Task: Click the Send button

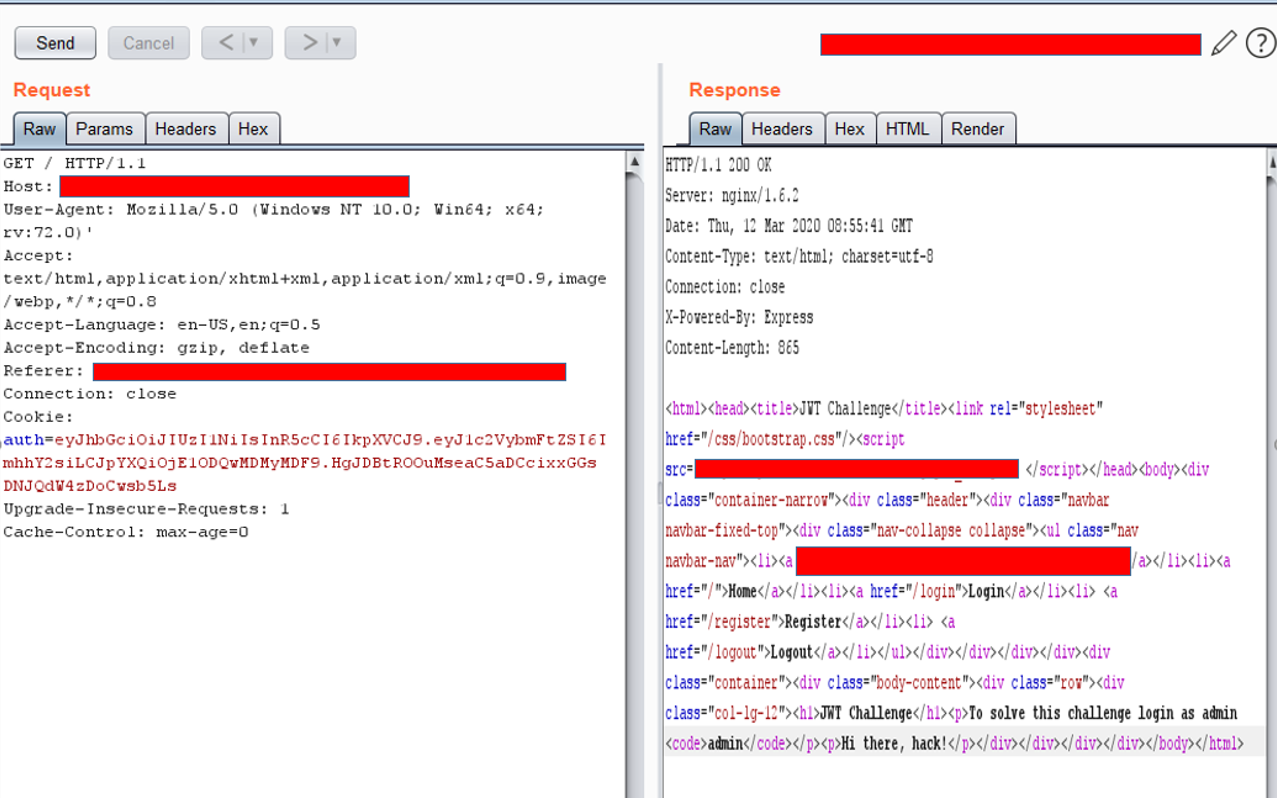Action: pos(55,43)
